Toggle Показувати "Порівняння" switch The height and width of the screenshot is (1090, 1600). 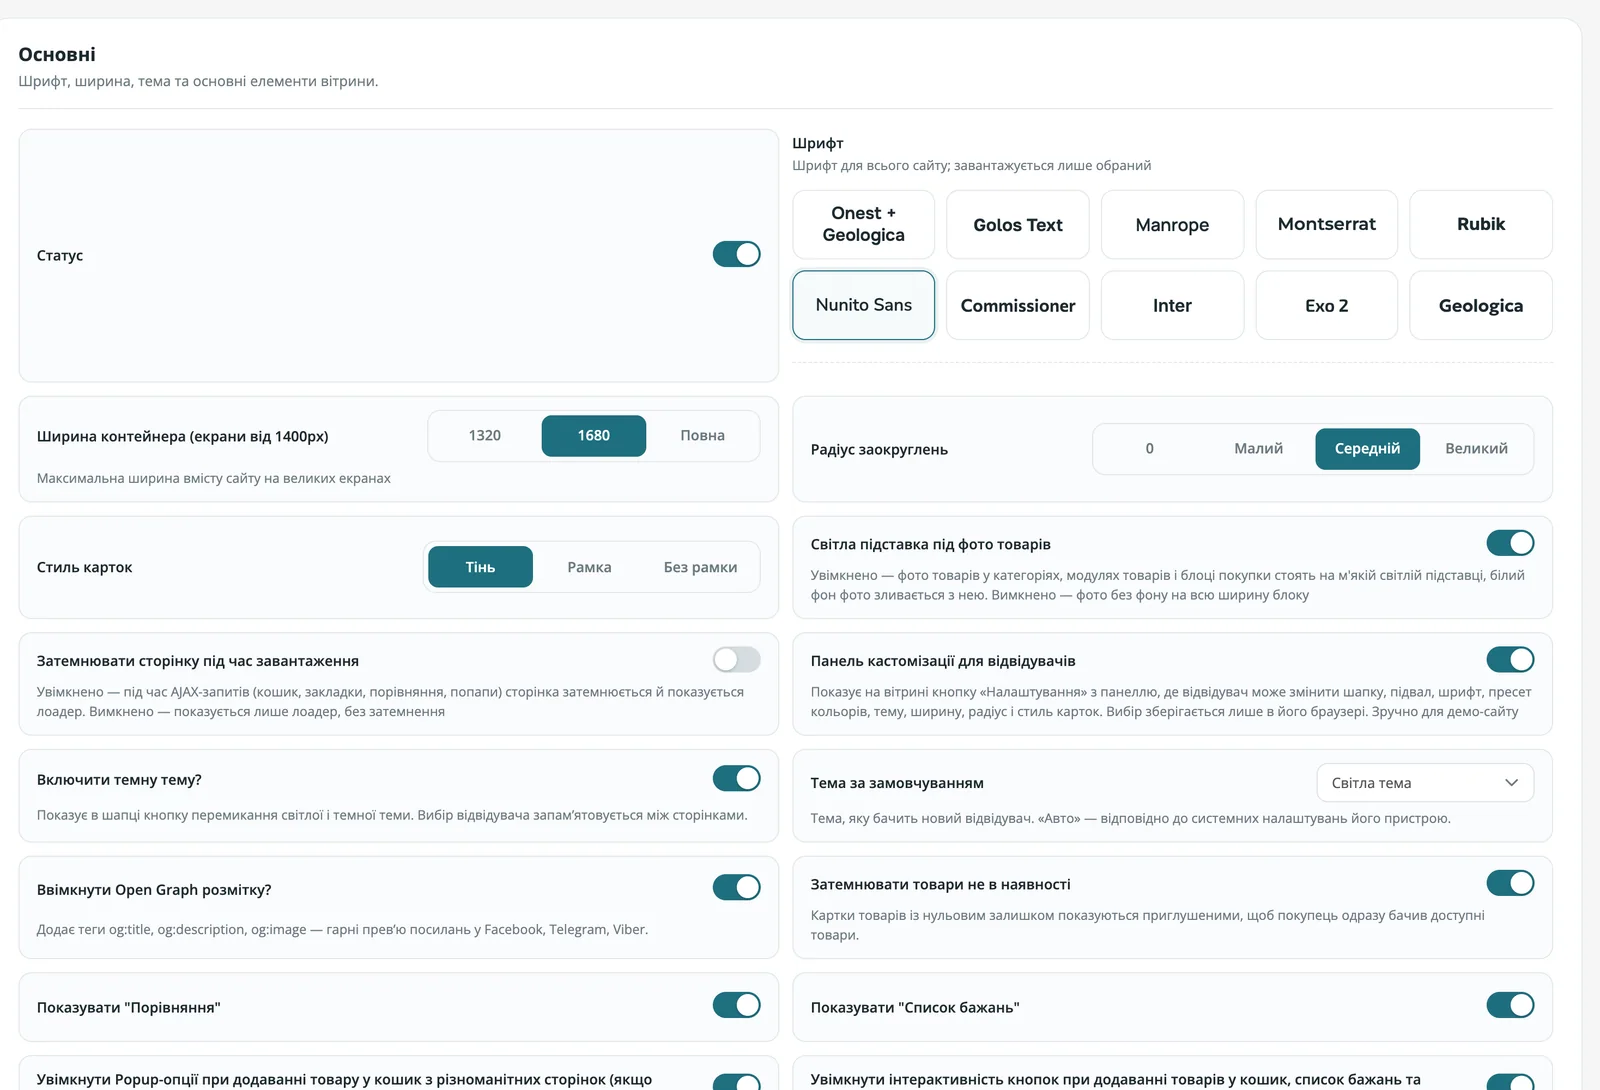[x=736, y=1005]
